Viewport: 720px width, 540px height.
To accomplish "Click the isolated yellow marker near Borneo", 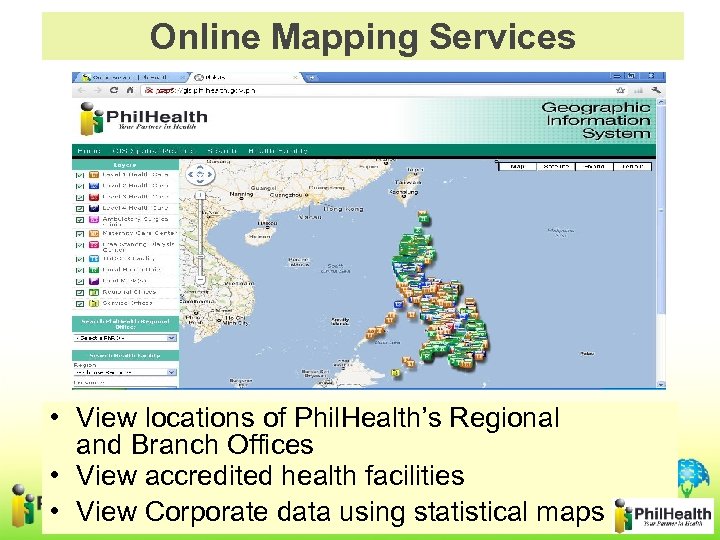I will [x=395, y=373].
